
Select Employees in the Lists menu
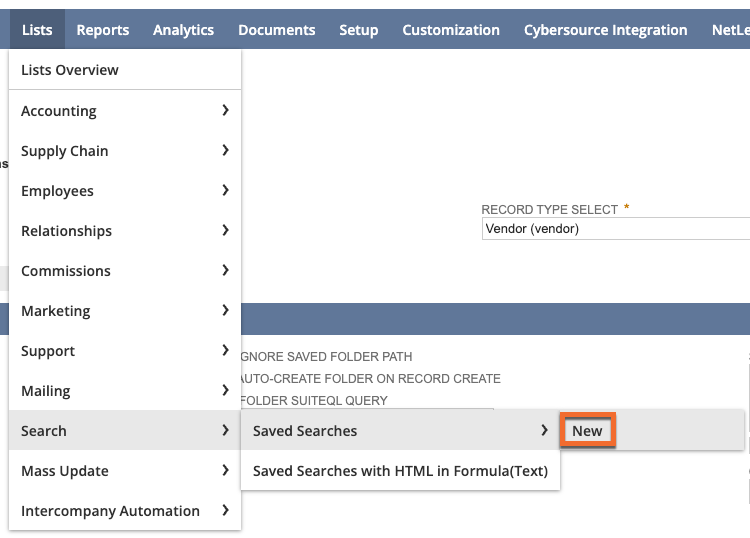tap(57, 191)
